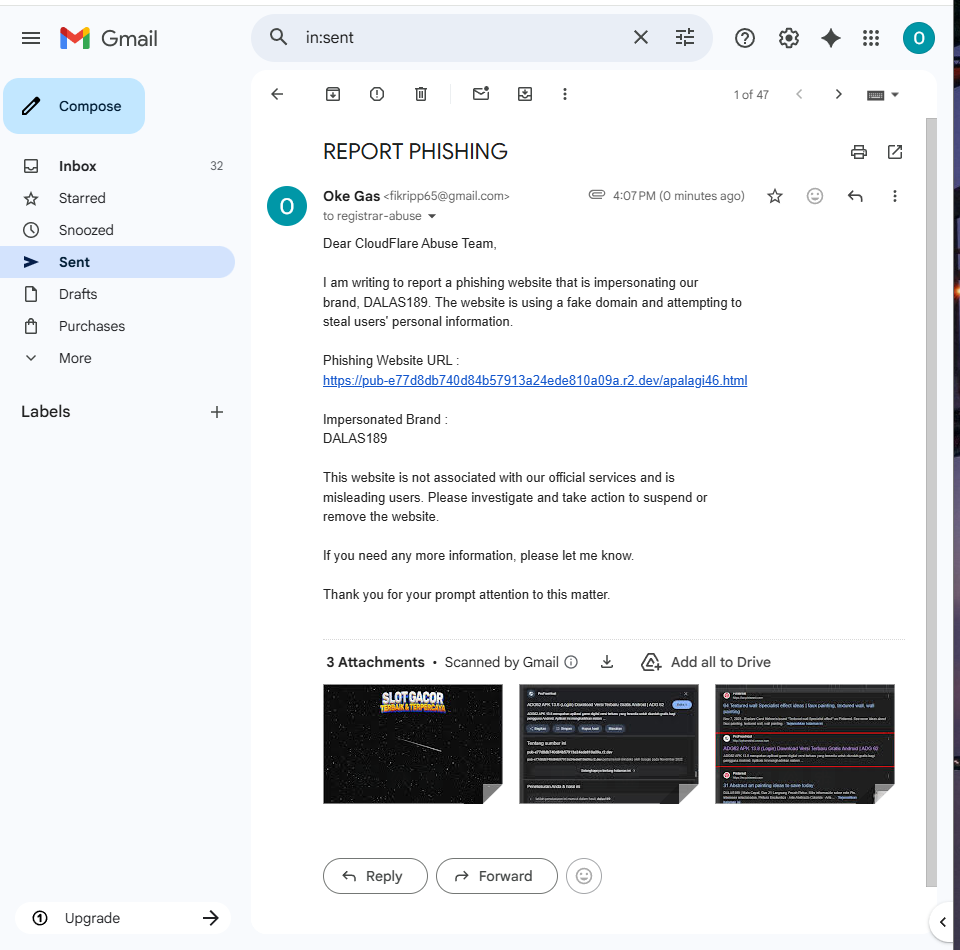Screen dimensions: 960x950
Task: Click the Move to inbox icon
Action: [x=525, y=94]
